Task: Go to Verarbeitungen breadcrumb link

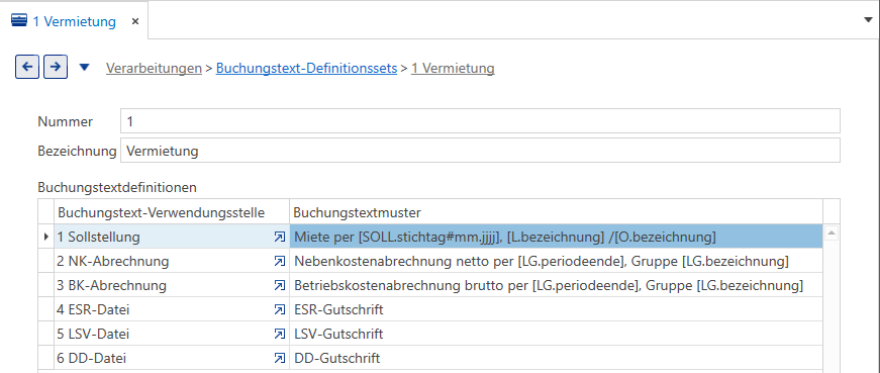Action: click(154, 68)
